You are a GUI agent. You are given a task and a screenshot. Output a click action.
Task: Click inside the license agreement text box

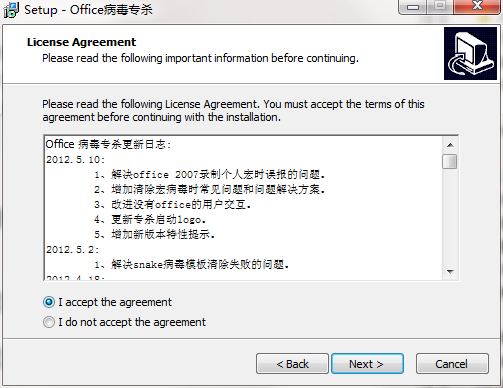(243, 208)
